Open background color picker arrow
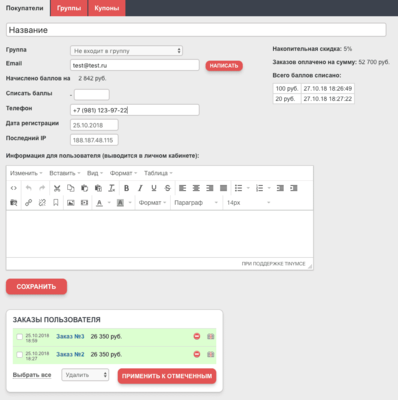The height and width of the screenshot is (400, 398). 130,203
